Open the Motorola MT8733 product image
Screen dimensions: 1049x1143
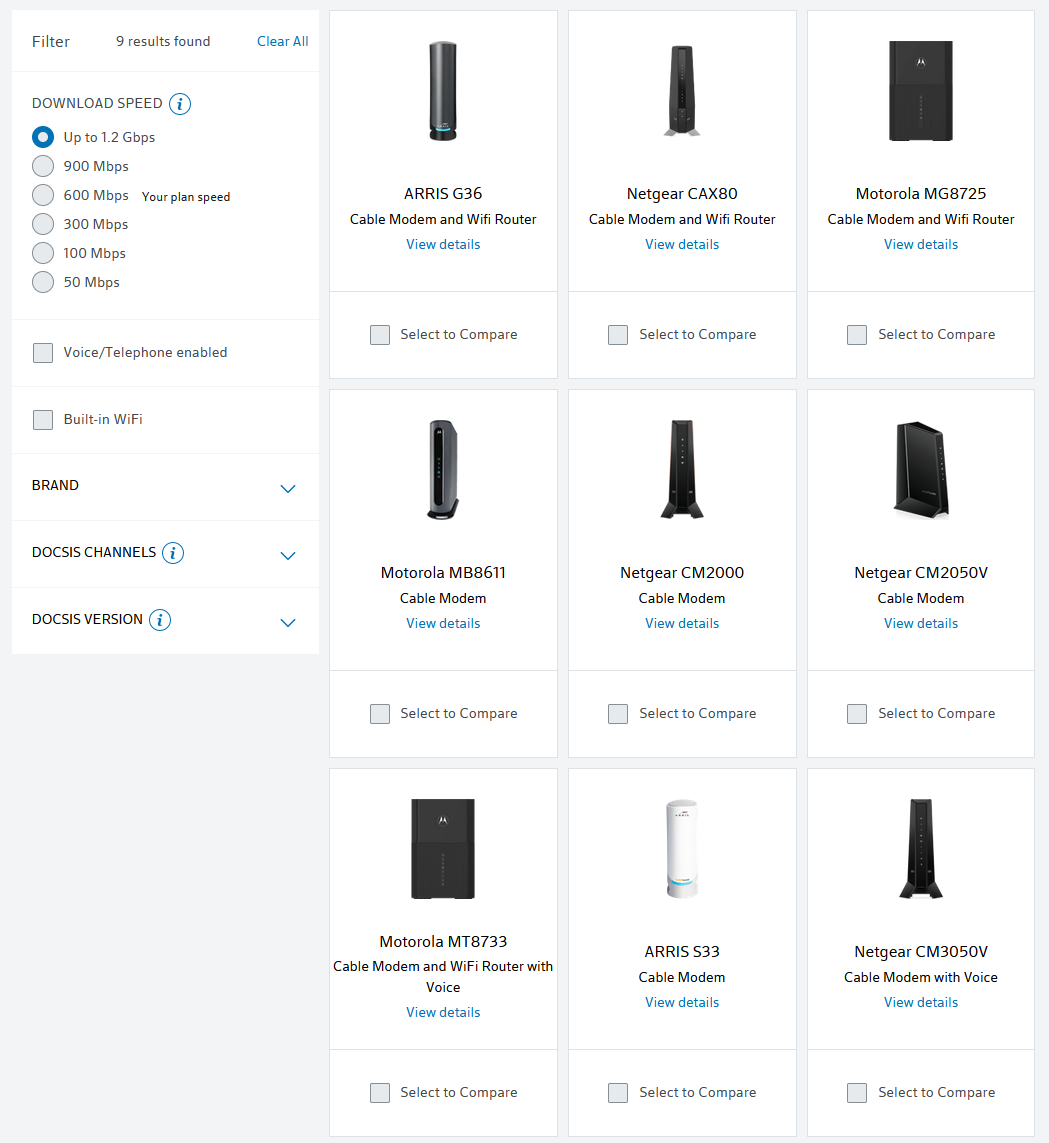pos(443,849)
